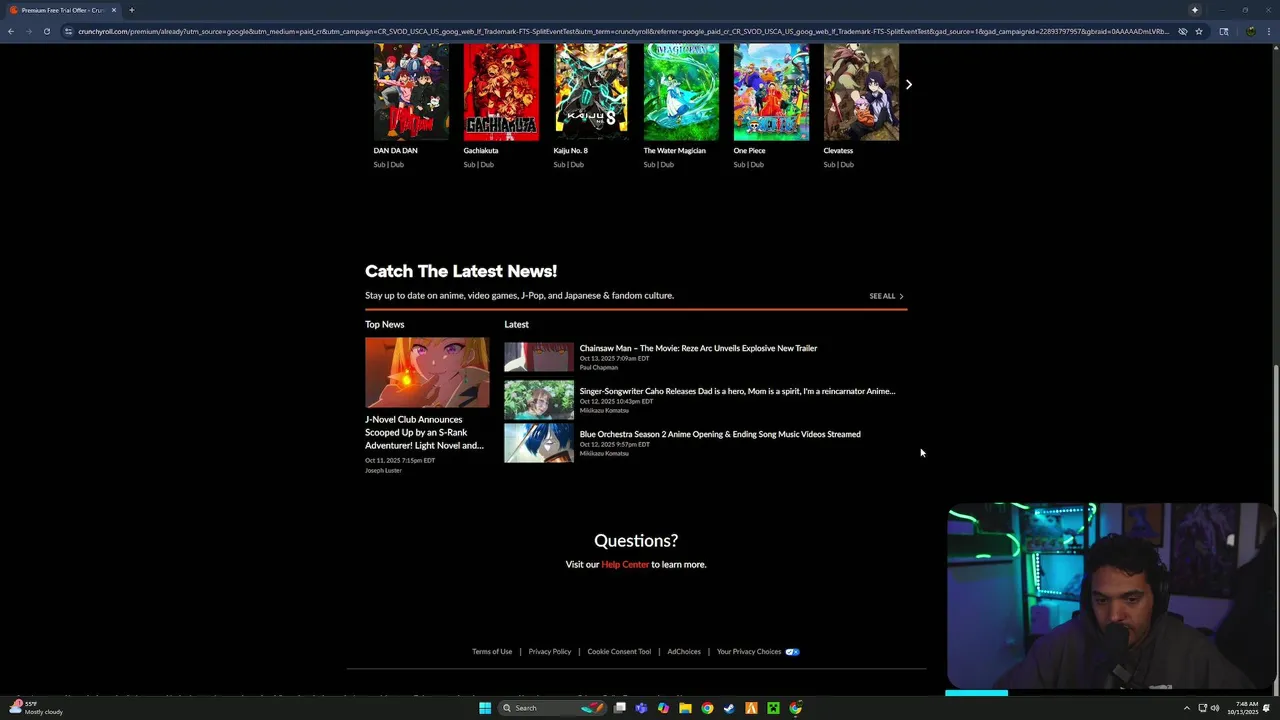The image size is (1280, 720).
Task: Reload the Crunchyroll page
Action: [x=46, y=31]
